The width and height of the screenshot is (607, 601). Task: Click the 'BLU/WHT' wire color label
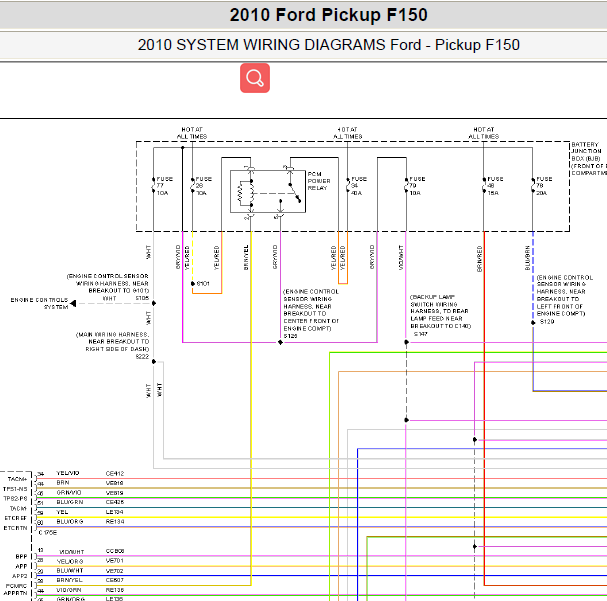click(70, 571)
